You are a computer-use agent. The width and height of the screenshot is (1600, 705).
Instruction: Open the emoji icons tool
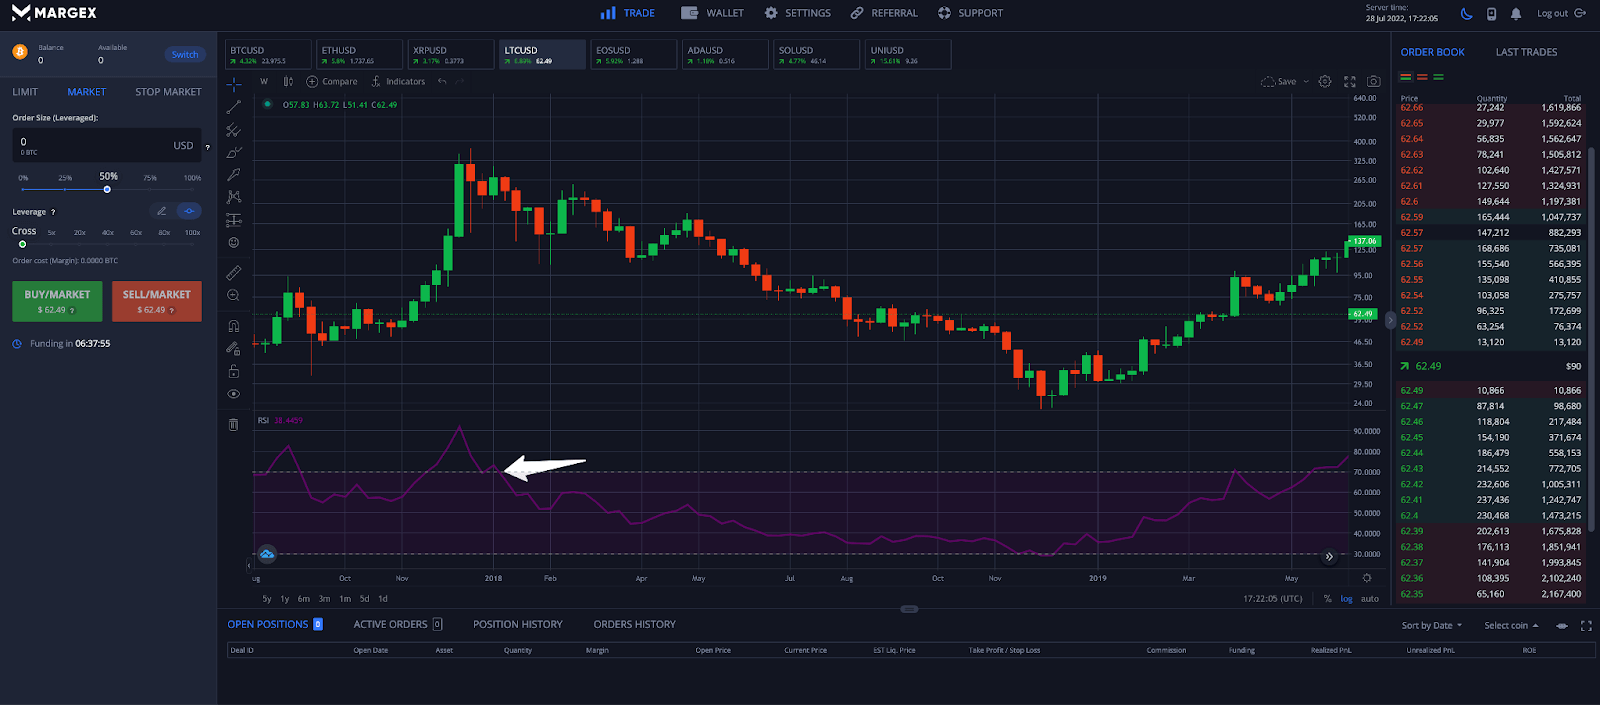point(234,243)
